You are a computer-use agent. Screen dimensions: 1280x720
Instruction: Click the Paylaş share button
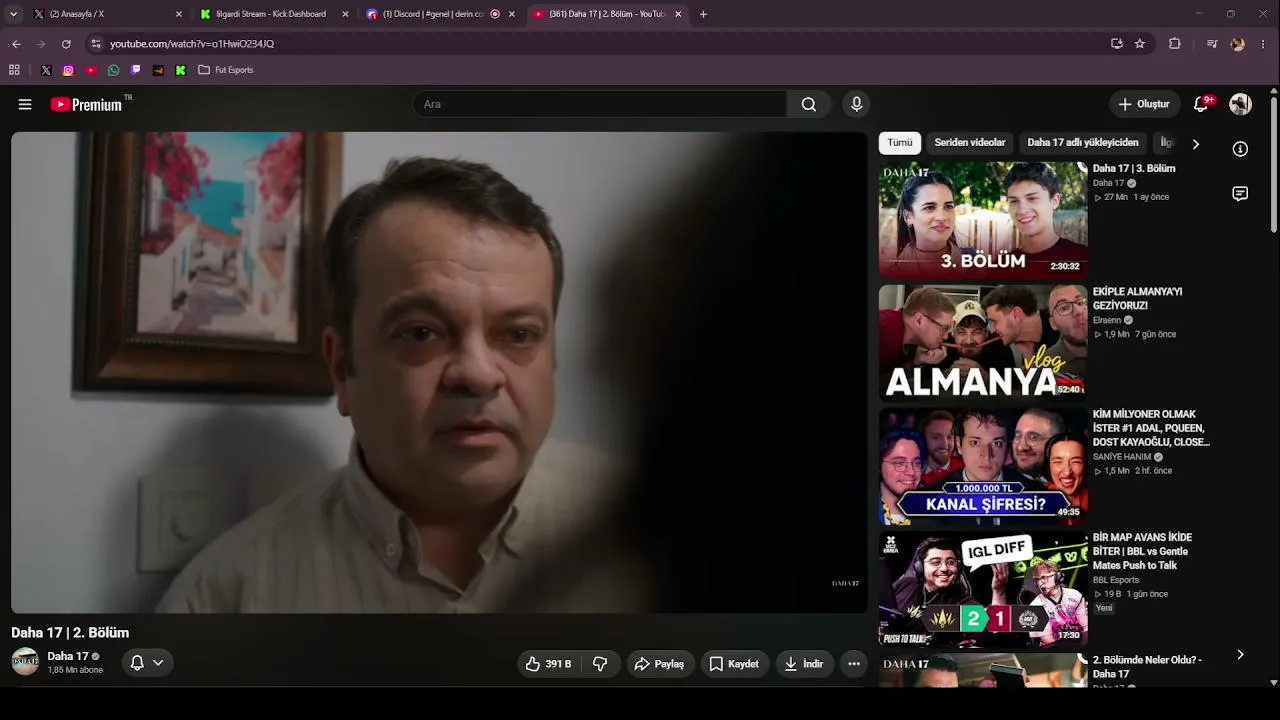click(660, 664)
